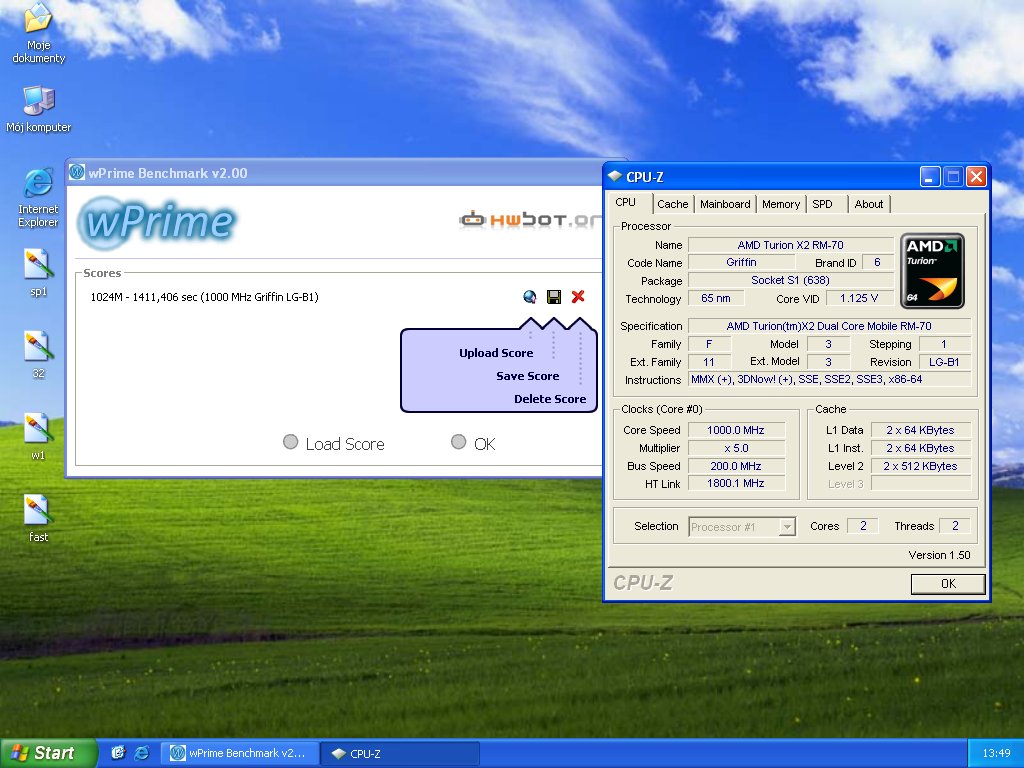The image size is (1024, 768).
Task: Switch to the Cache tab
Action: [x=673, y=204]
